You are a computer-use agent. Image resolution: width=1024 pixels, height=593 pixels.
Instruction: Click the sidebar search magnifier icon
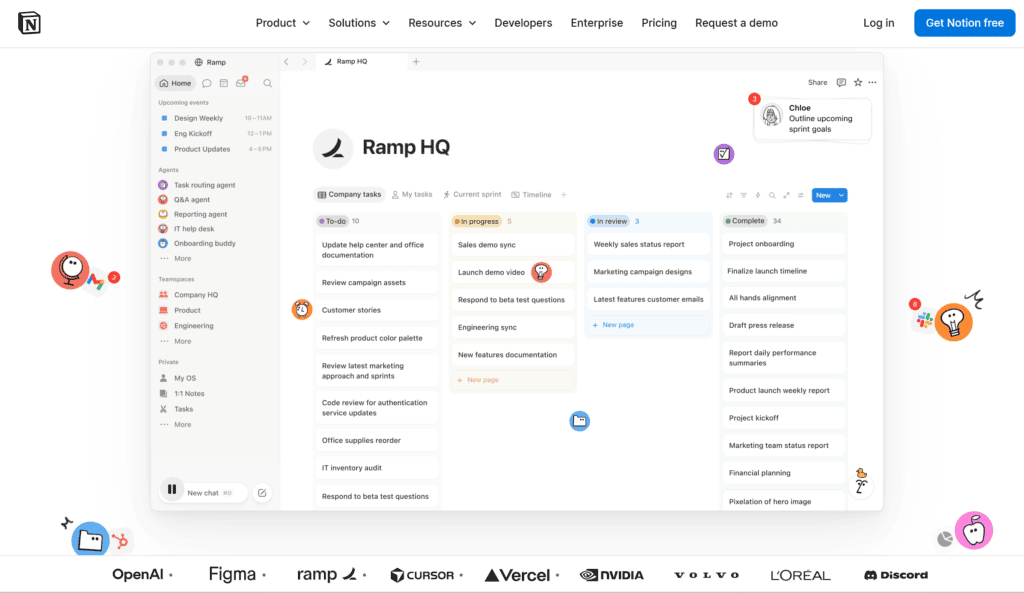pyautogui.click(x=267, y=83)
